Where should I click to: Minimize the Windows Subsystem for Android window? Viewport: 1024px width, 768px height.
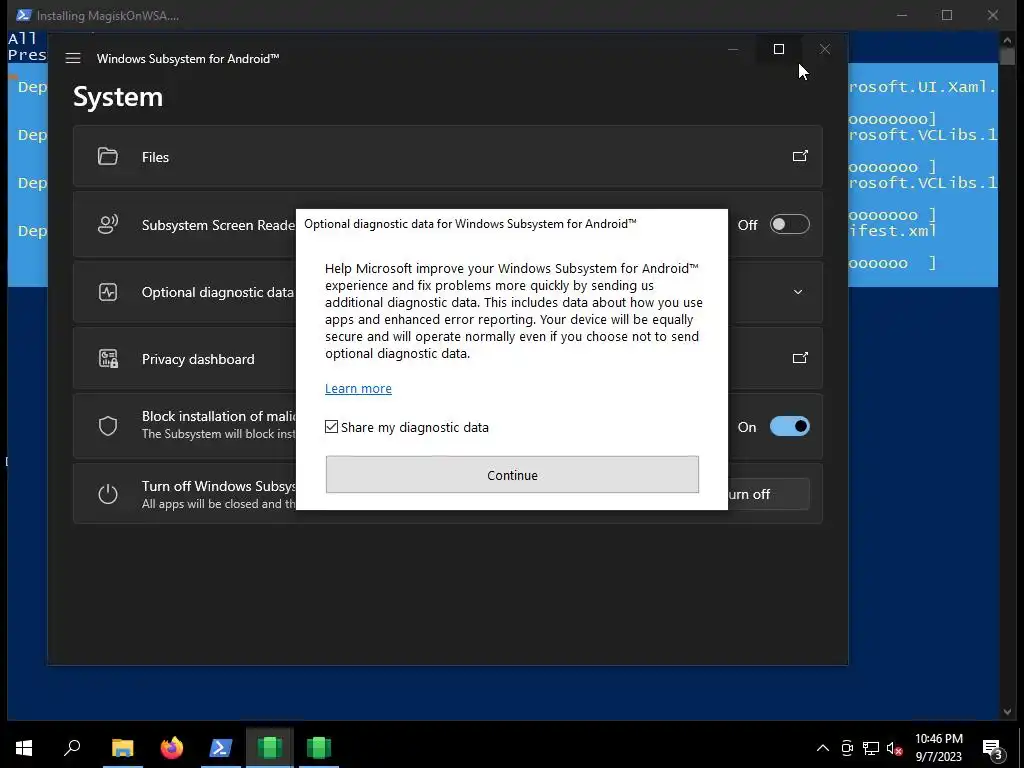coord(733,49)
